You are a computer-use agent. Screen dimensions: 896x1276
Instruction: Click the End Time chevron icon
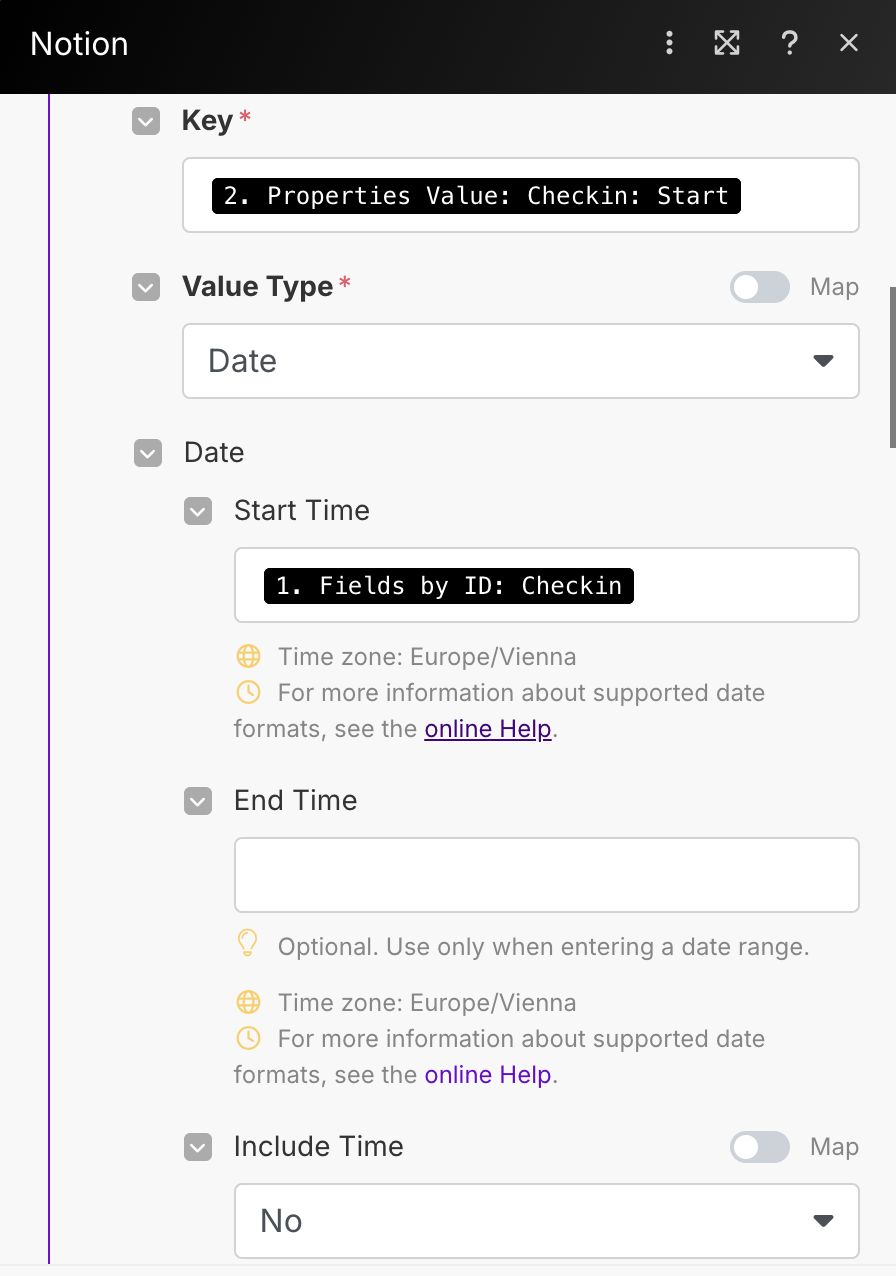198,802
